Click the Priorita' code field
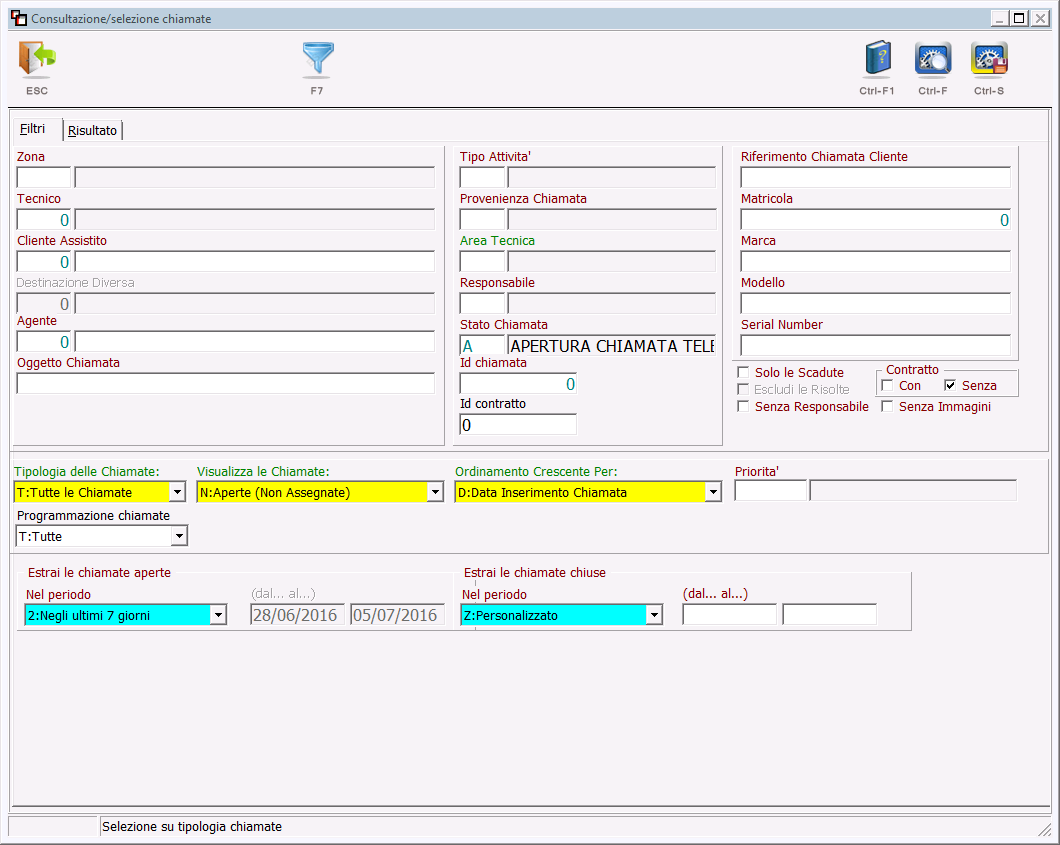Viewport: 1060px width, 845px height. [x=771, y=491]
